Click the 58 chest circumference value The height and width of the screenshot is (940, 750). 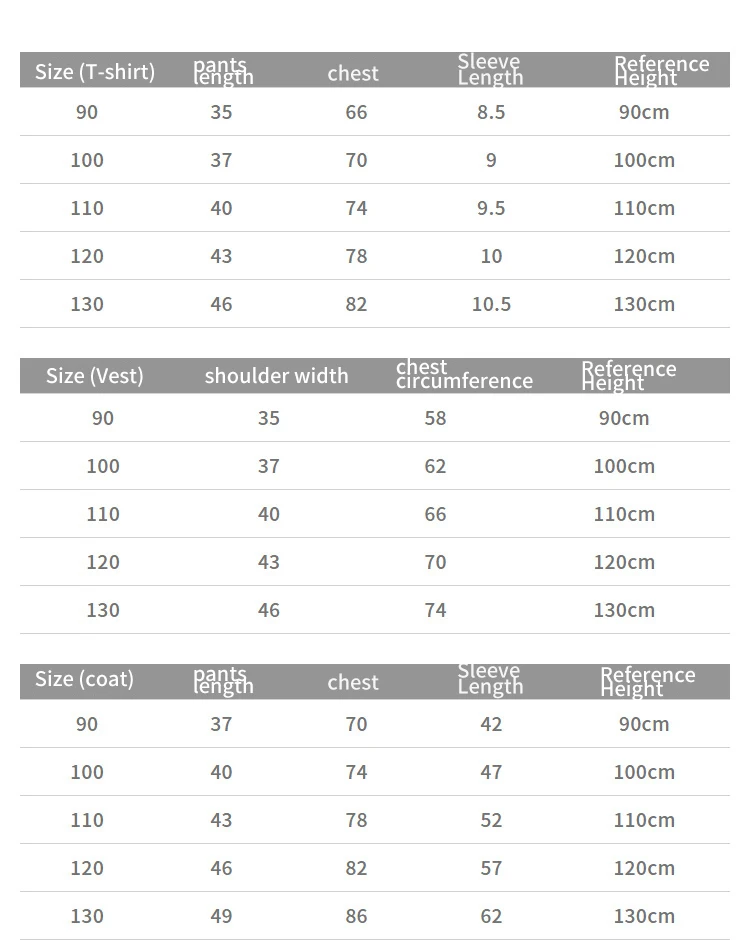point(435,418)
